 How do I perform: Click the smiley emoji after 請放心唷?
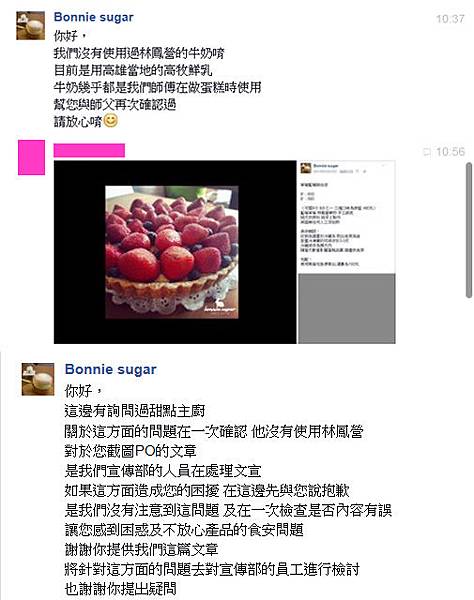pos(111,121)
